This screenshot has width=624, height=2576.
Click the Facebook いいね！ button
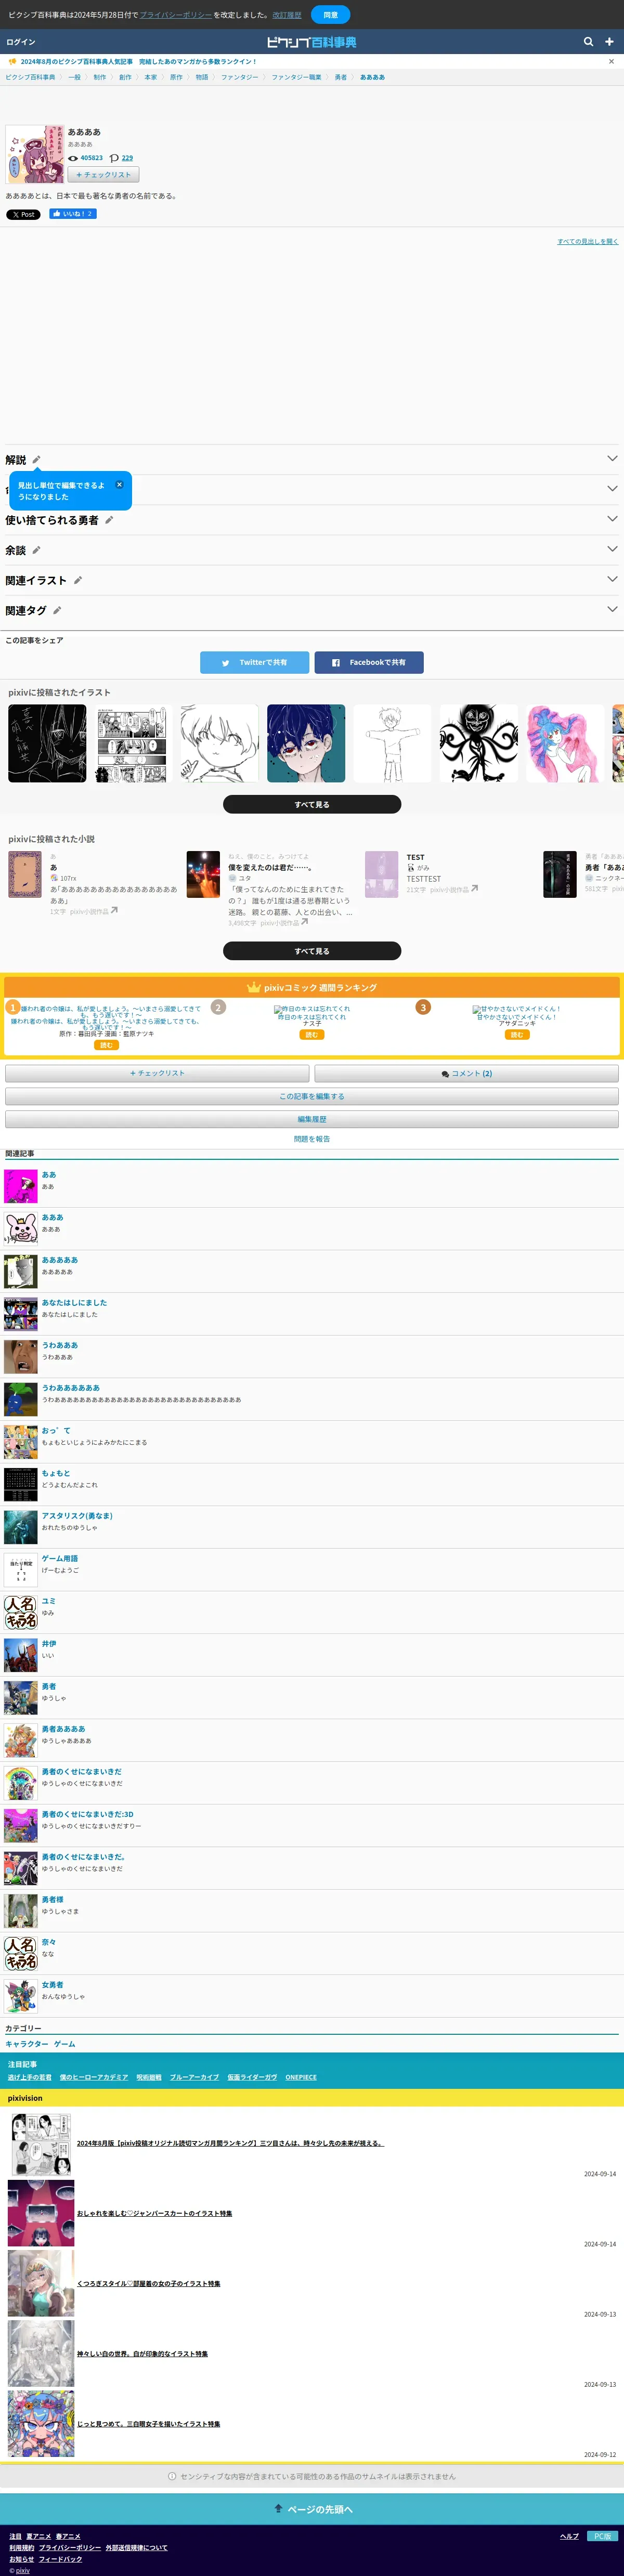[73, 214]
